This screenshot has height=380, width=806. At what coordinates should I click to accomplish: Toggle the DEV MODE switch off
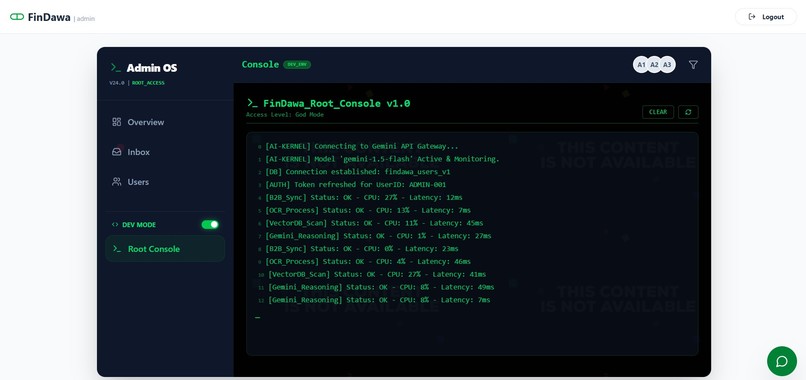pos(210,225)
